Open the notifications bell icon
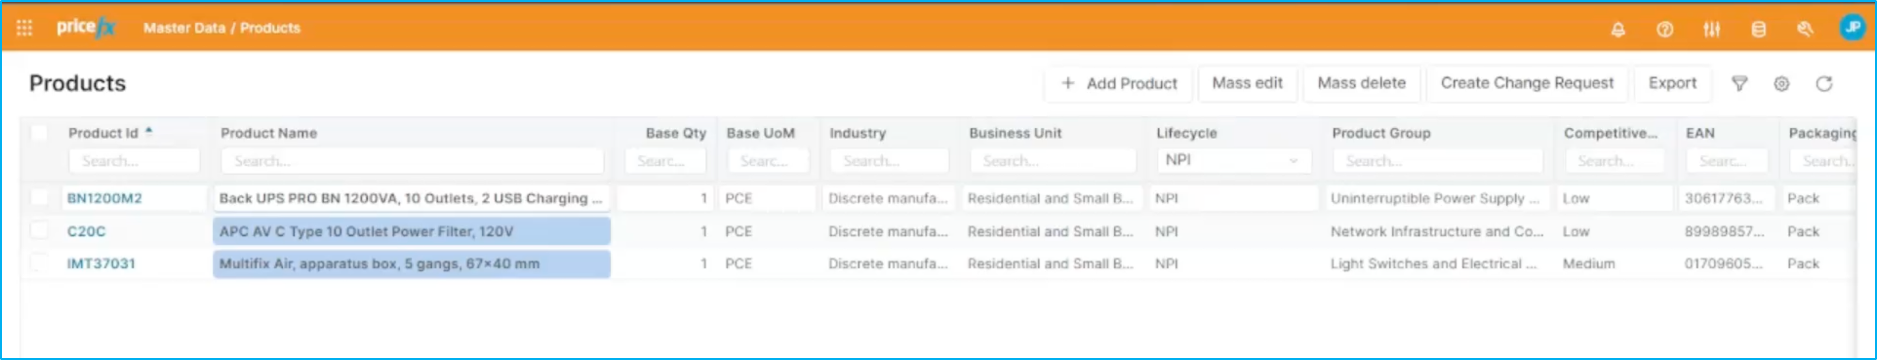Image resolution: width=1878 pixels, height=360 pixels. [1618, 29]
